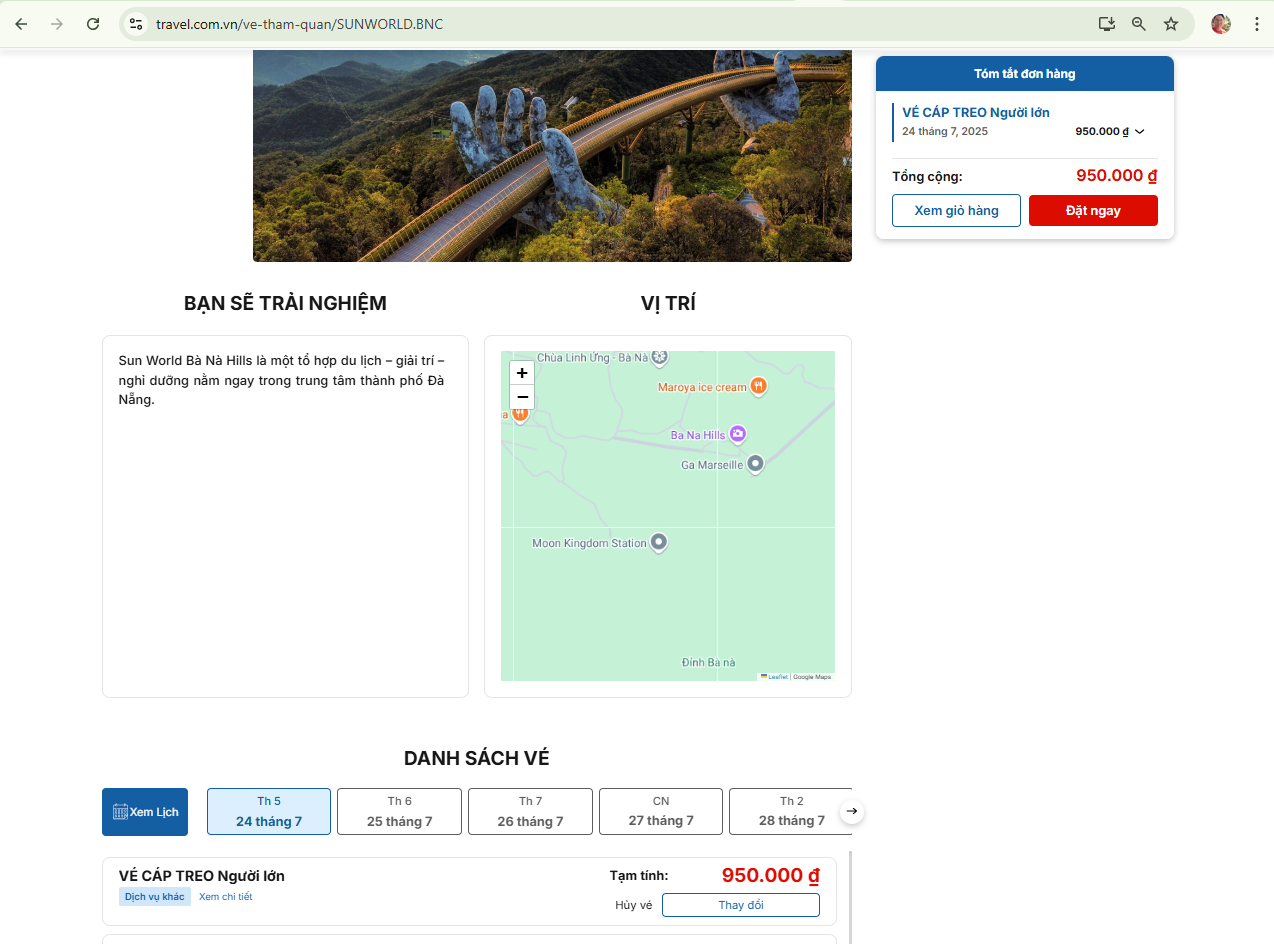This screenshot has width=1274, height=944.
Task: Open Xem chi tiết ticket details link
Action: click(225, 897)
